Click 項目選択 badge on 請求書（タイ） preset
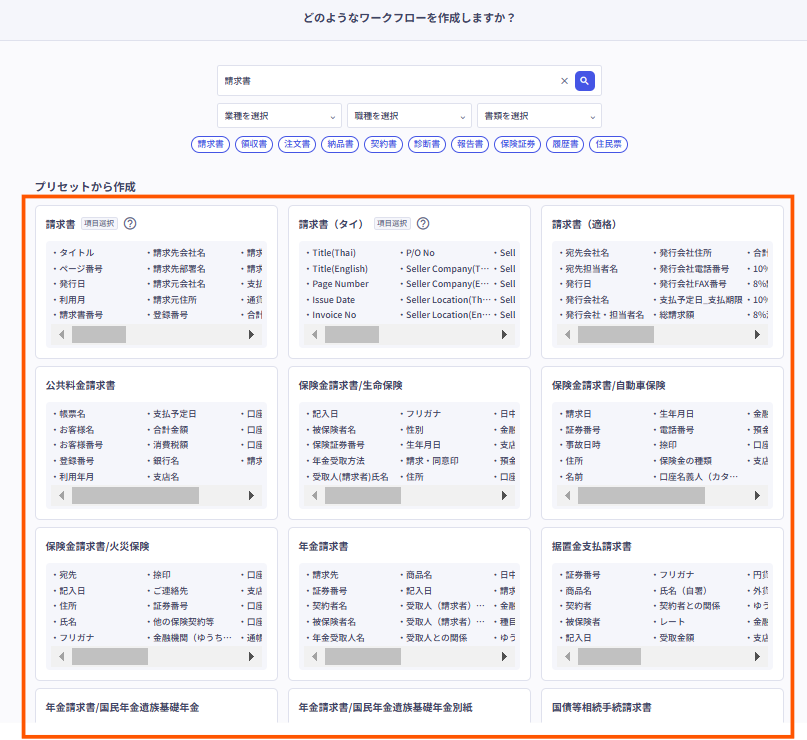The height and width of the screenshot is (740, 807). click(x=392, y=224)
